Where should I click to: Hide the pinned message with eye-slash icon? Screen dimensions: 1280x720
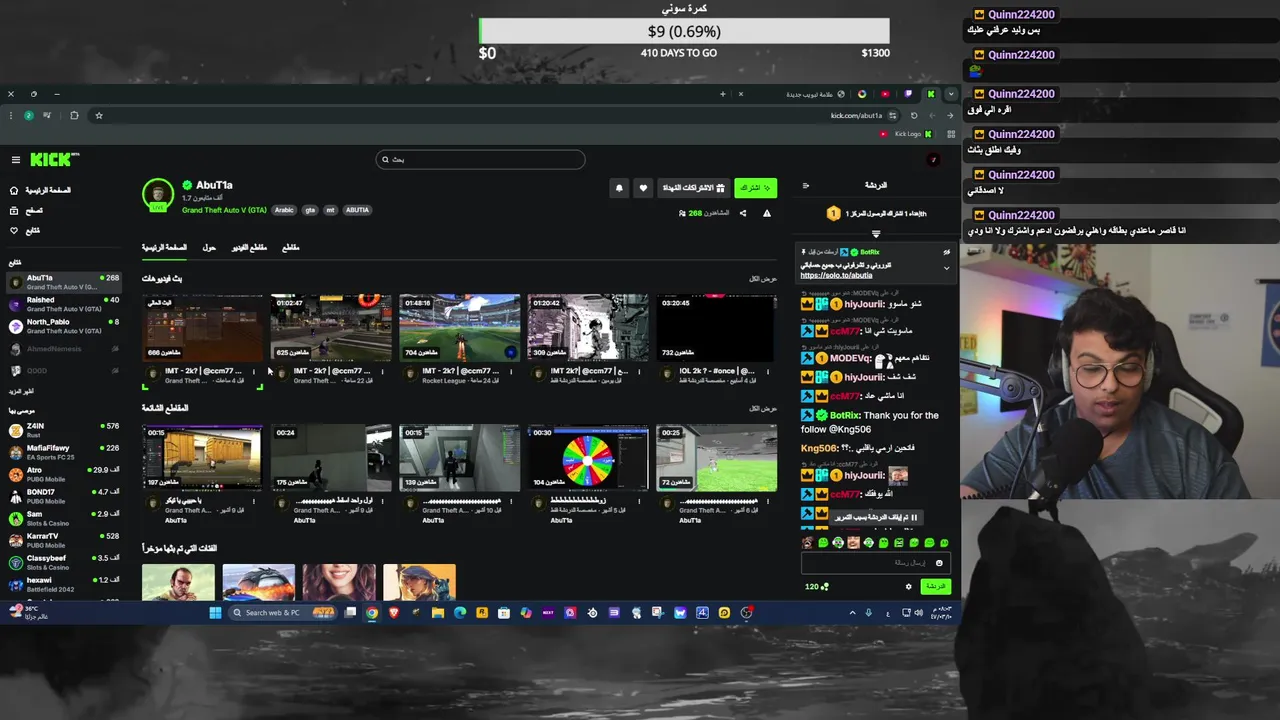coord(946,252)
